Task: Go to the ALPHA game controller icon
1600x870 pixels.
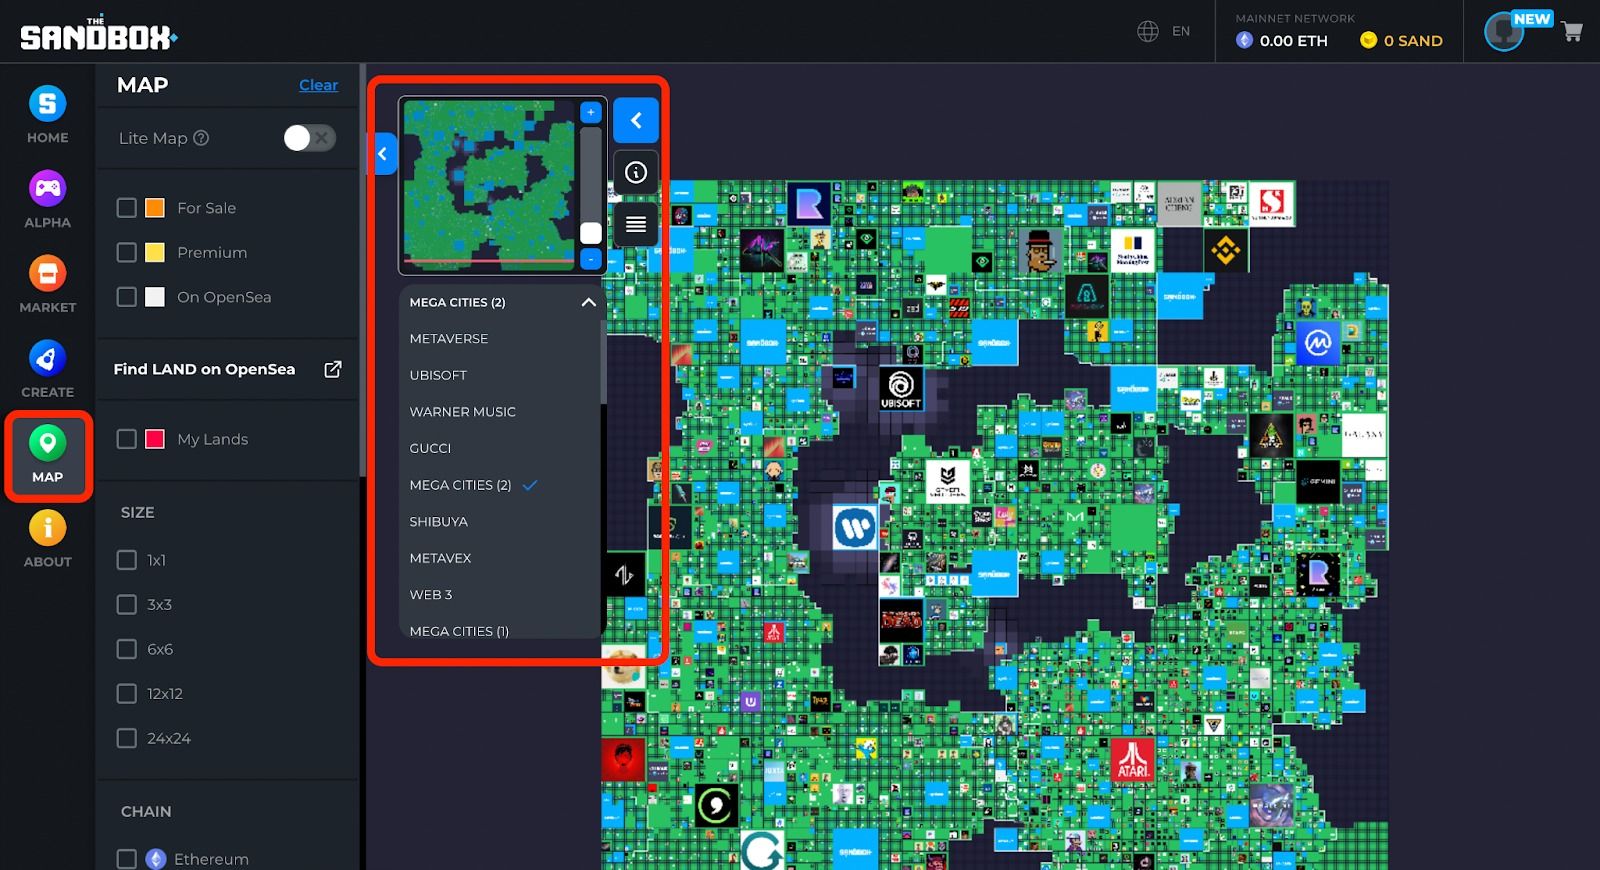Action: [47, 188]
